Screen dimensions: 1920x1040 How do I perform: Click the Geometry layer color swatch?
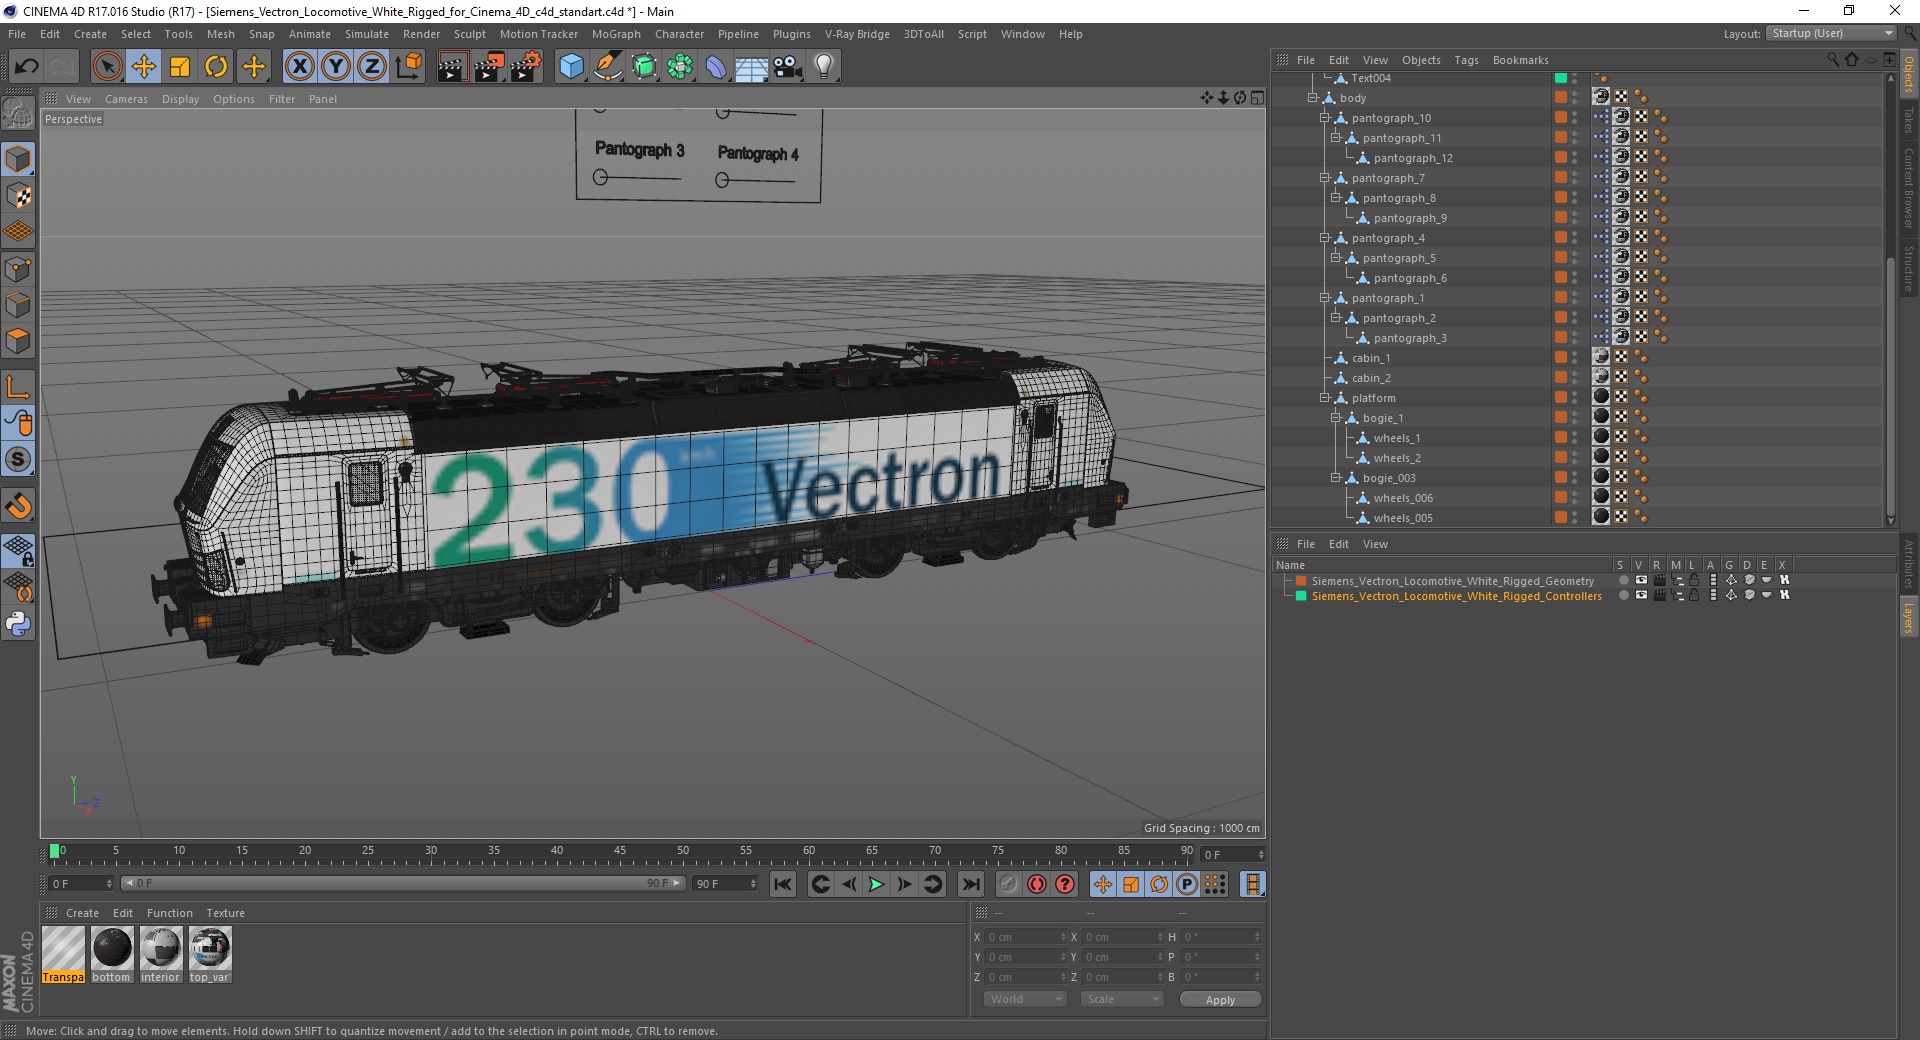coord(1301,581)
